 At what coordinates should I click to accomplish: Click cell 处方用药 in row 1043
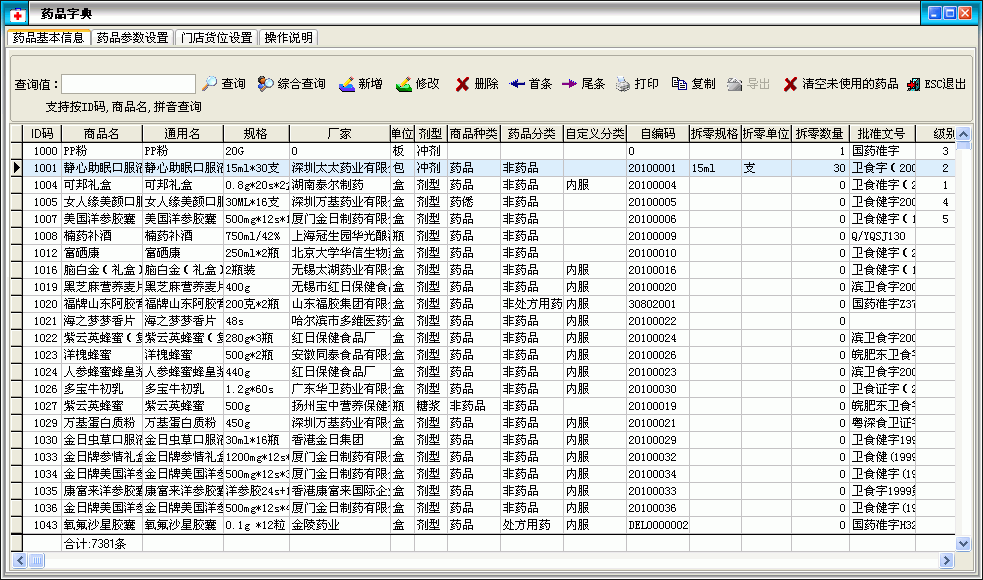(x=532, y=525)
